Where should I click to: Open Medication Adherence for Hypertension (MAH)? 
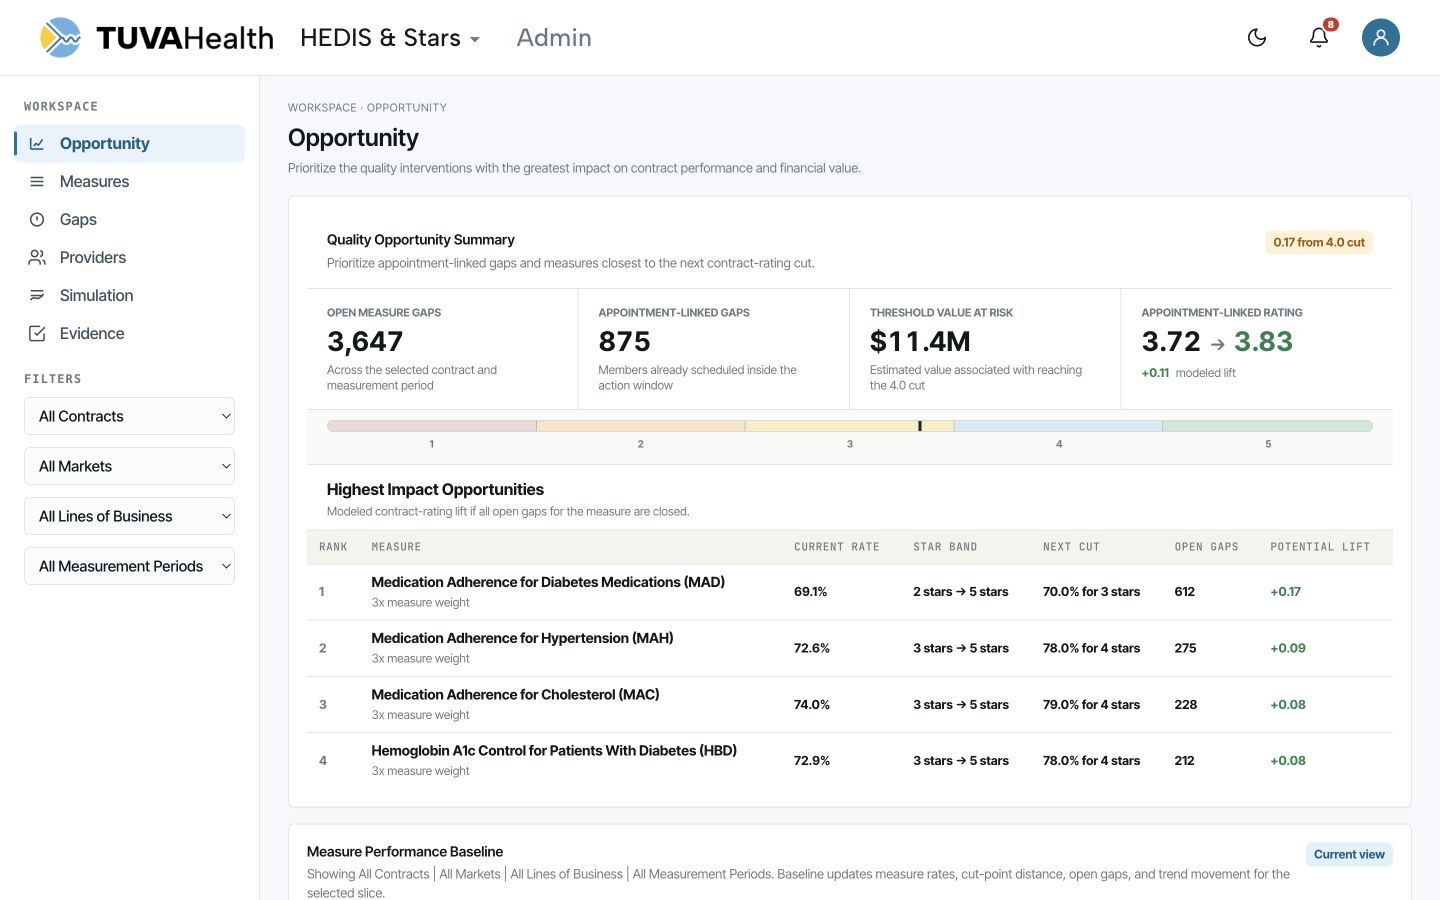[522, 638]
